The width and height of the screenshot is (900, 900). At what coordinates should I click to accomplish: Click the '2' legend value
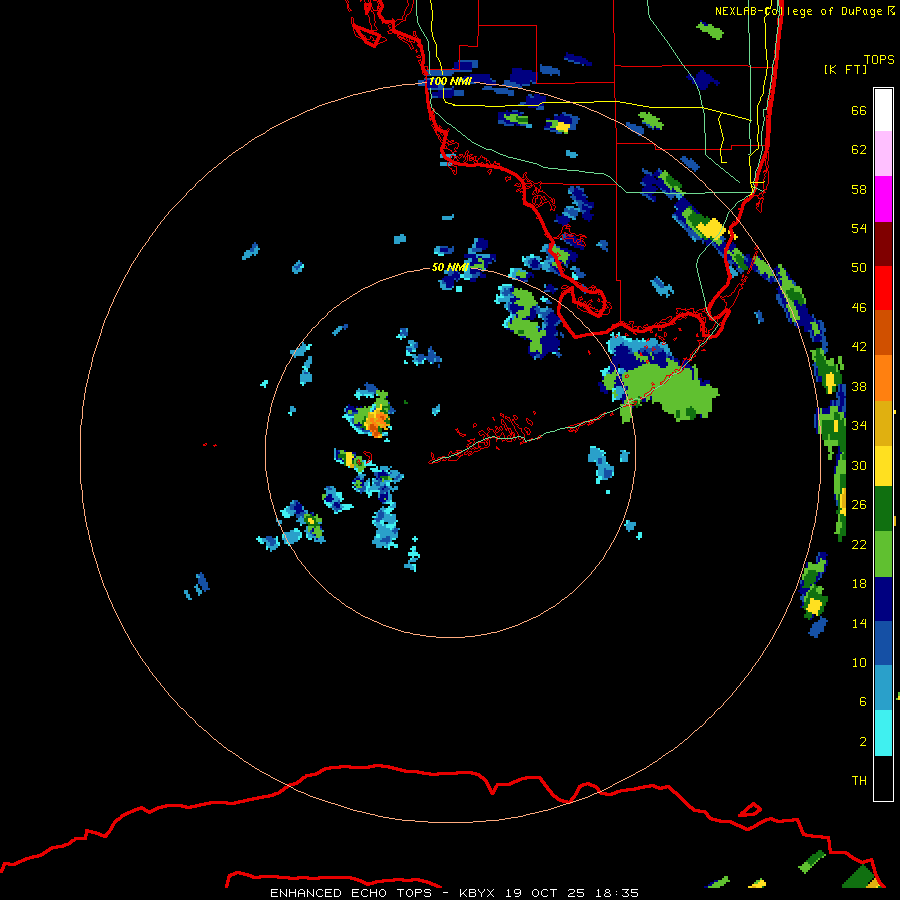pos(863,742)
